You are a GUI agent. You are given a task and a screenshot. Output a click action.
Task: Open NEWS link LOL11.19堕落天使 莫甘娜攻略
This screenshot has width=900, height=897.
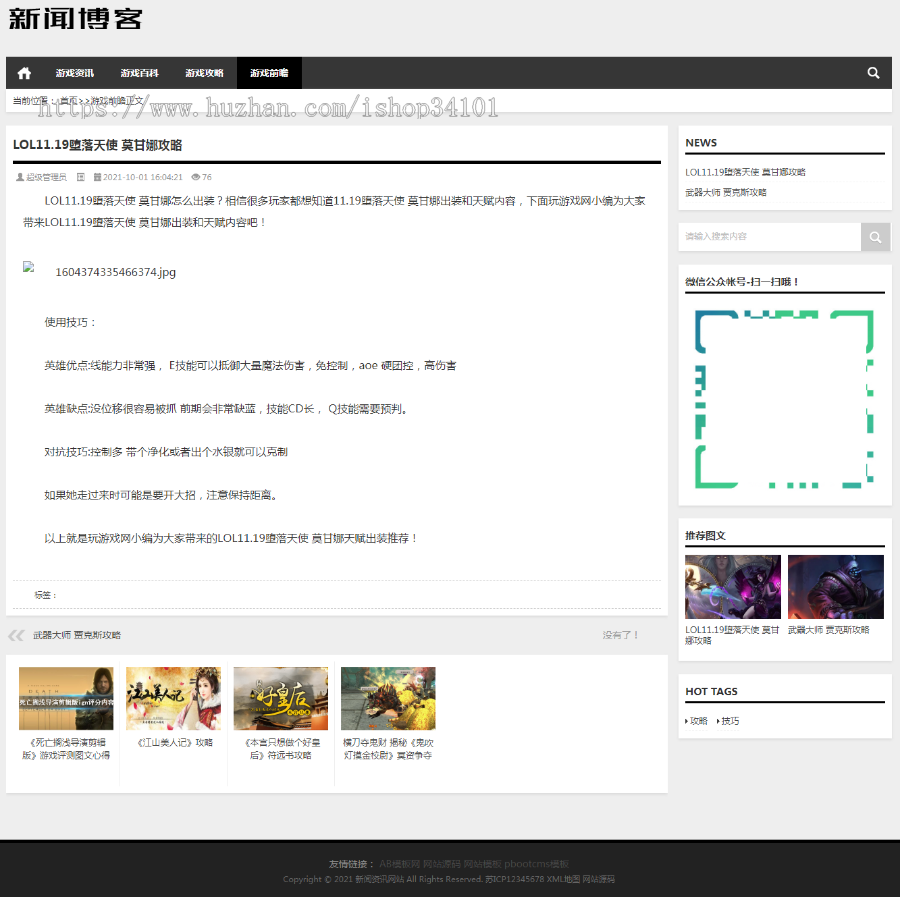point(745,172)
